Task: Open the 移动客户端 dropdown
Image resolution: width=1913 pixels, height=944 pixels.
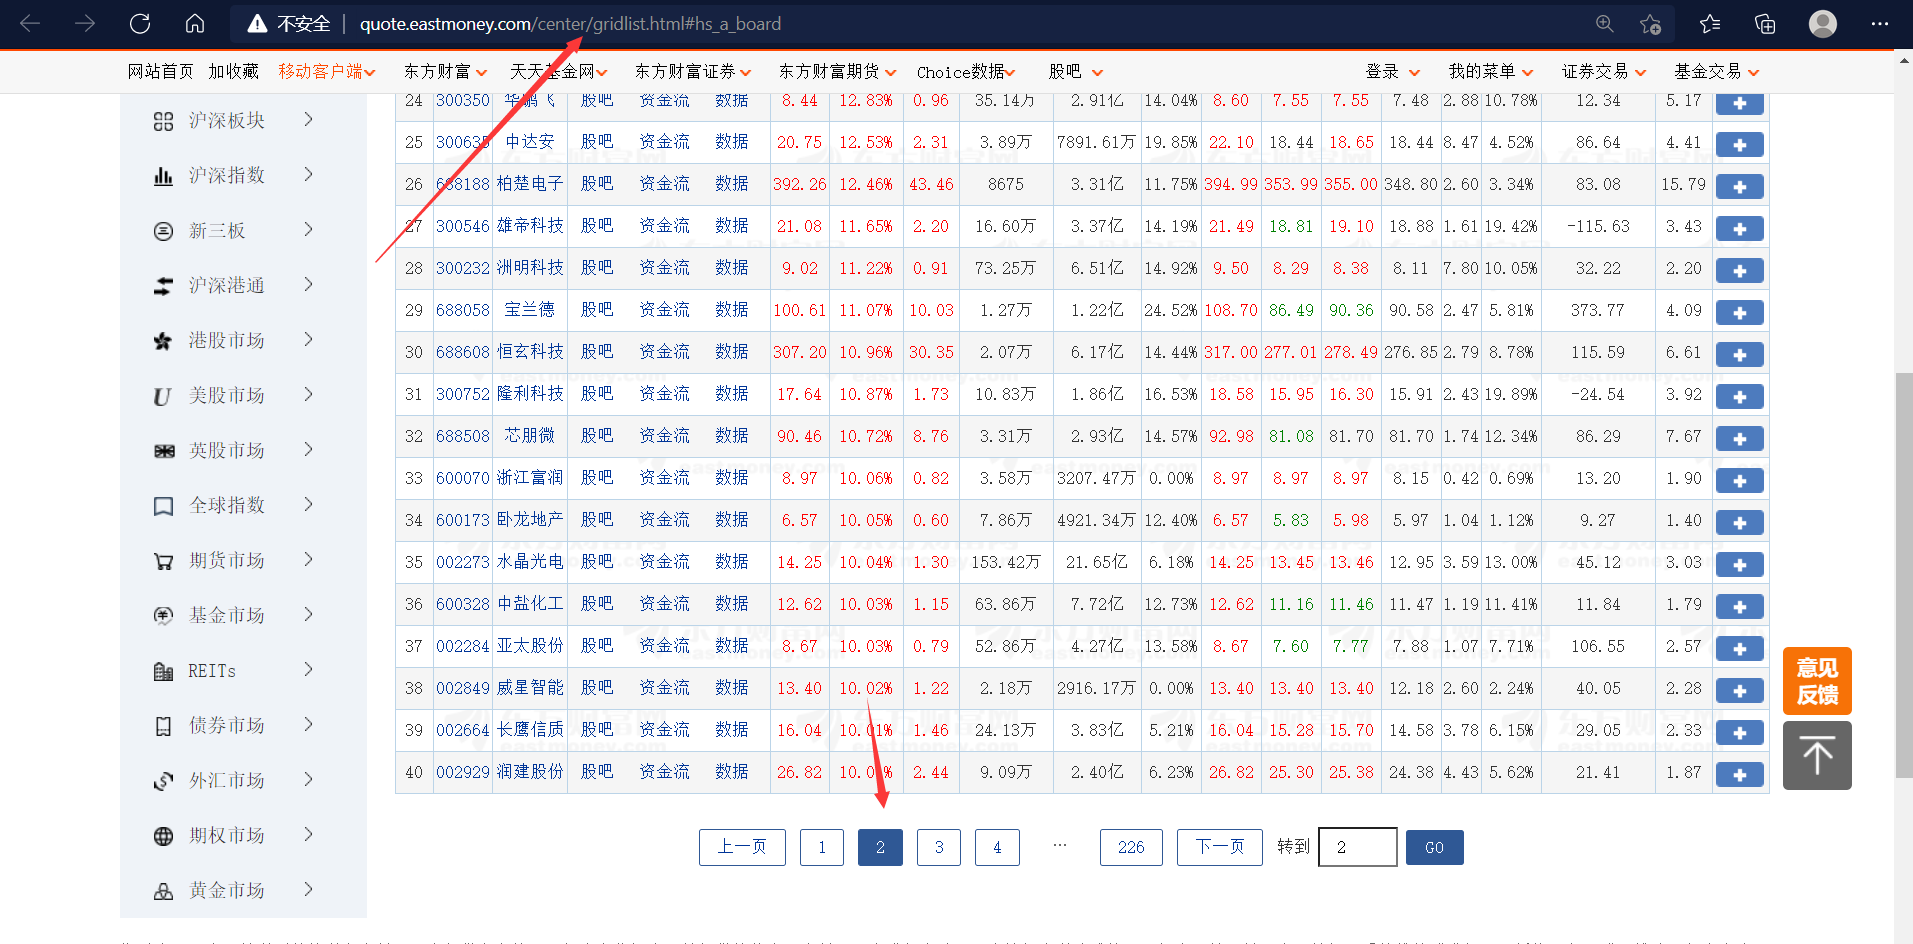Action: click(327, 72)
